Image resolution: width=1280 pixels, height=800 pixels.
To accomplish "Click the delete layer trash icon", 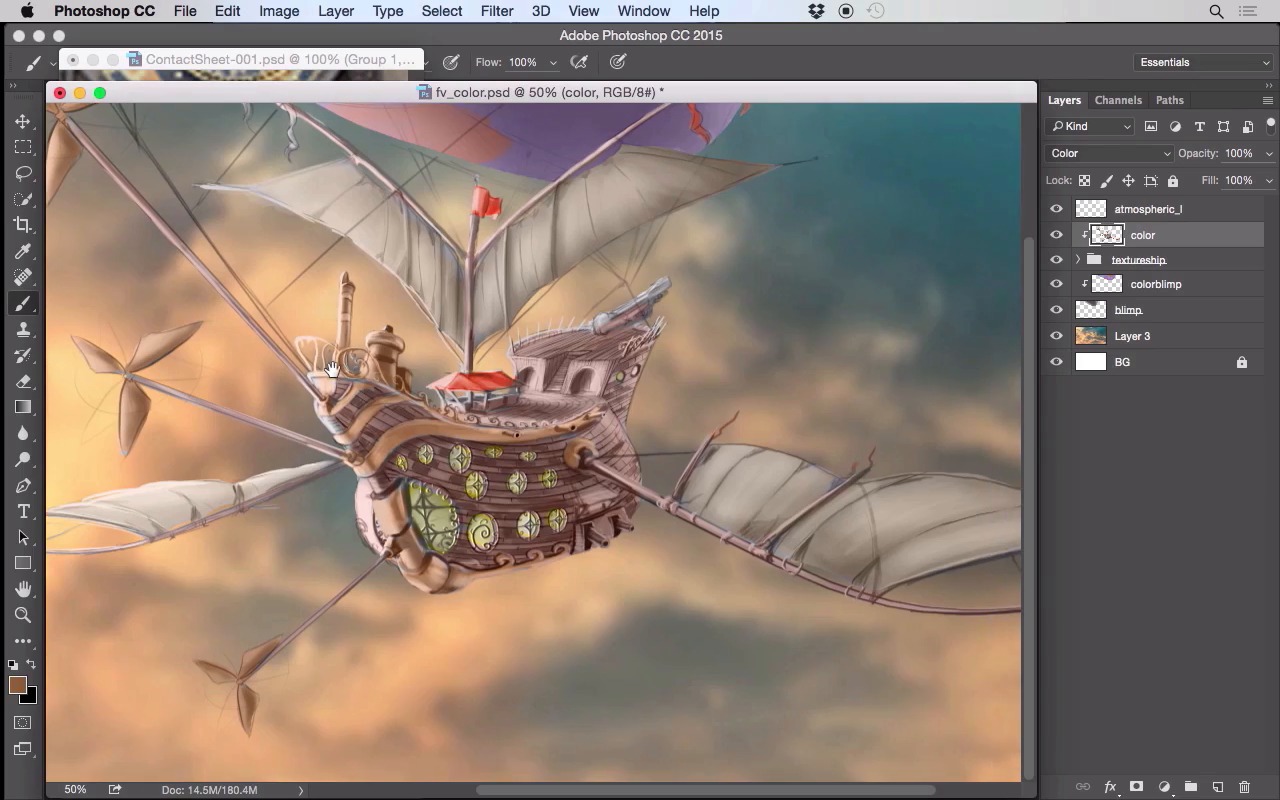I will click(x=1244, y=787).
